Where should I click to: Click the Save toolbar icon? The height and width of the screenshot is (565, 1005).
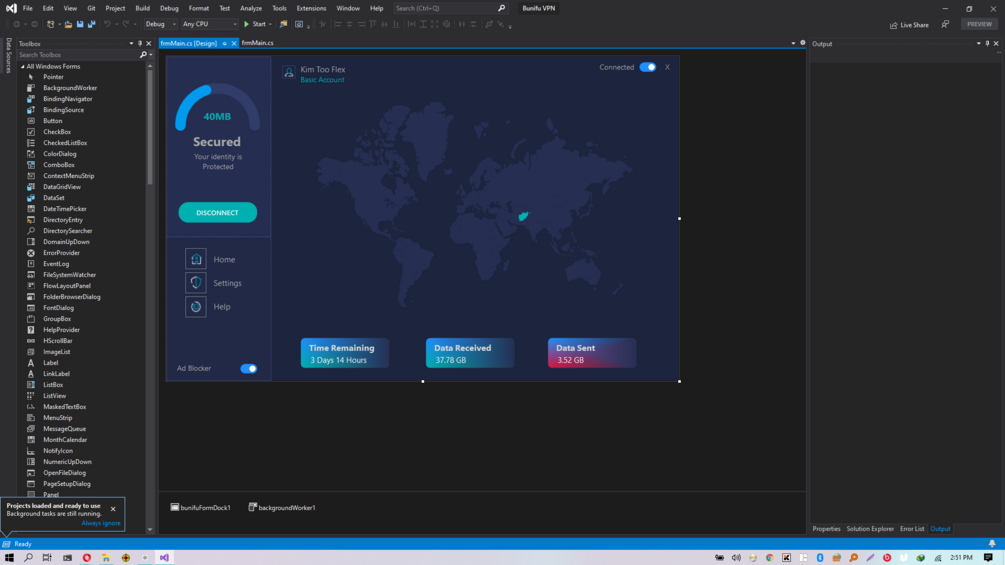coord(80,24)
